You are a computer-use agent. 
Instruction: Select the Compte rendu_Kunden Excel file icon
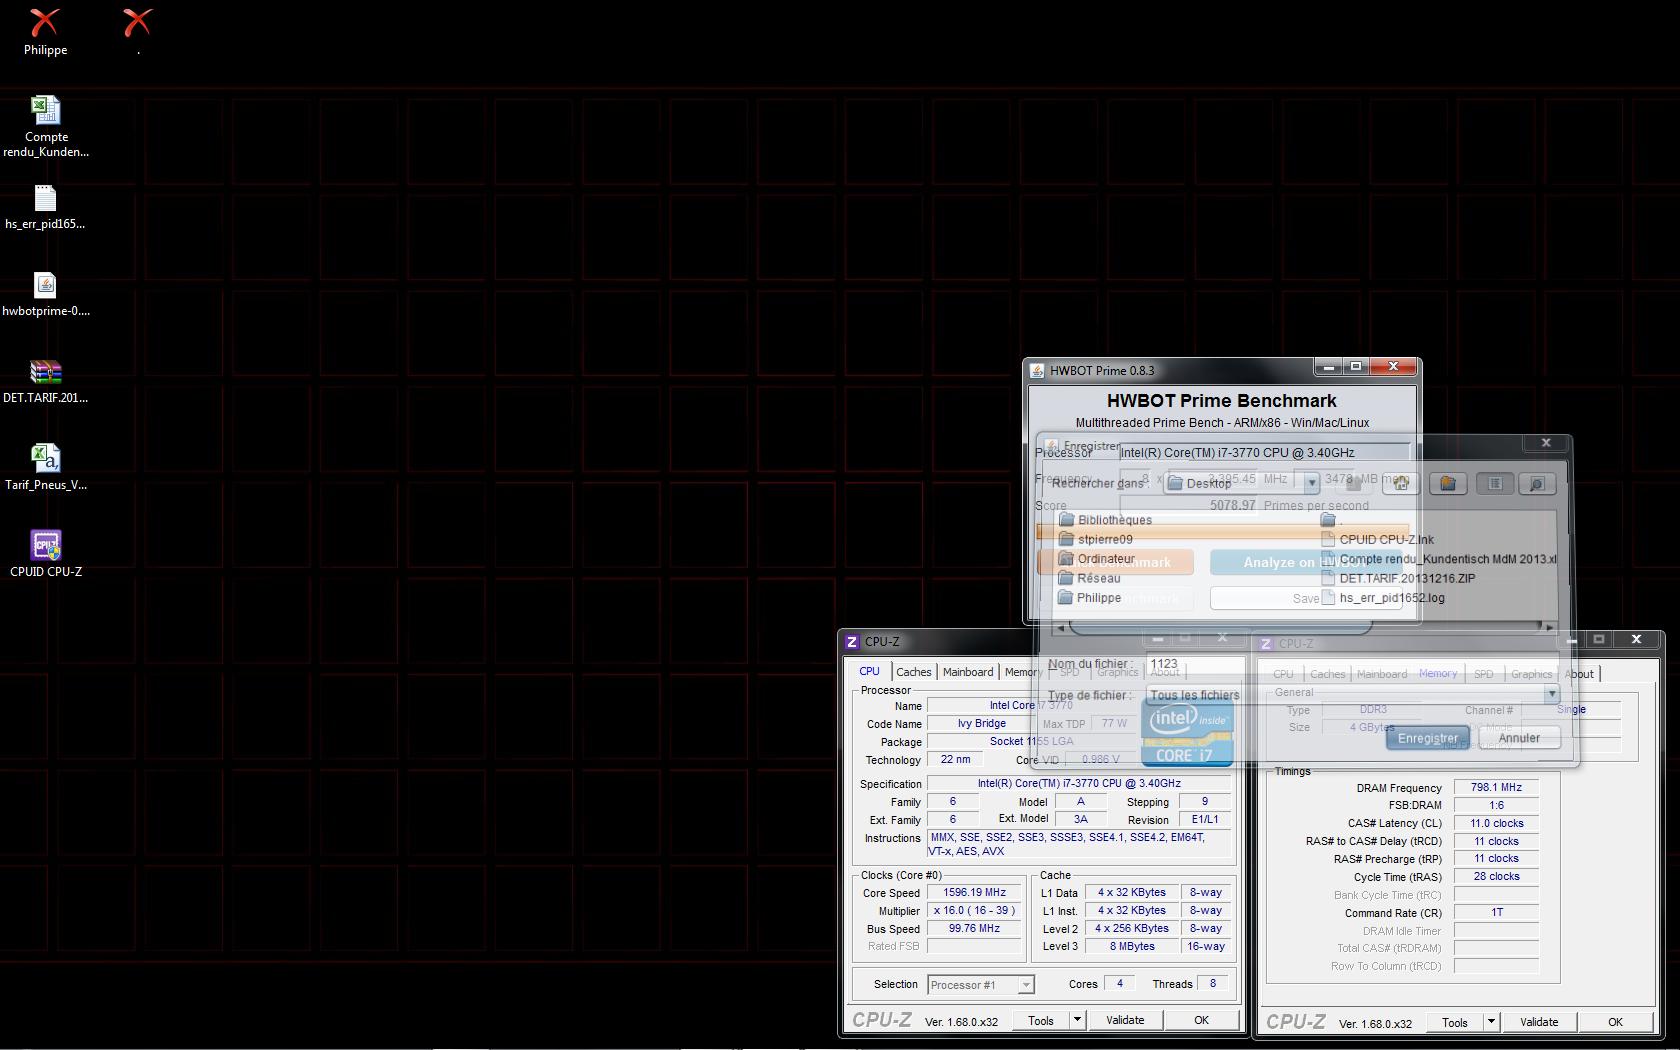click(45, 126)
